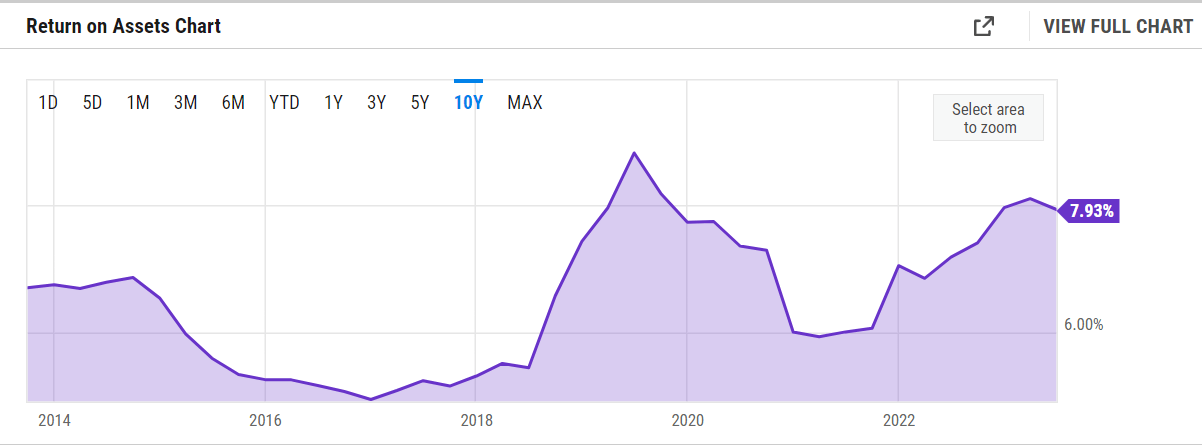Viewport: 1202px width, 445px height.
Task: Switch chart to 3Y range
Action: pos(376,102)
